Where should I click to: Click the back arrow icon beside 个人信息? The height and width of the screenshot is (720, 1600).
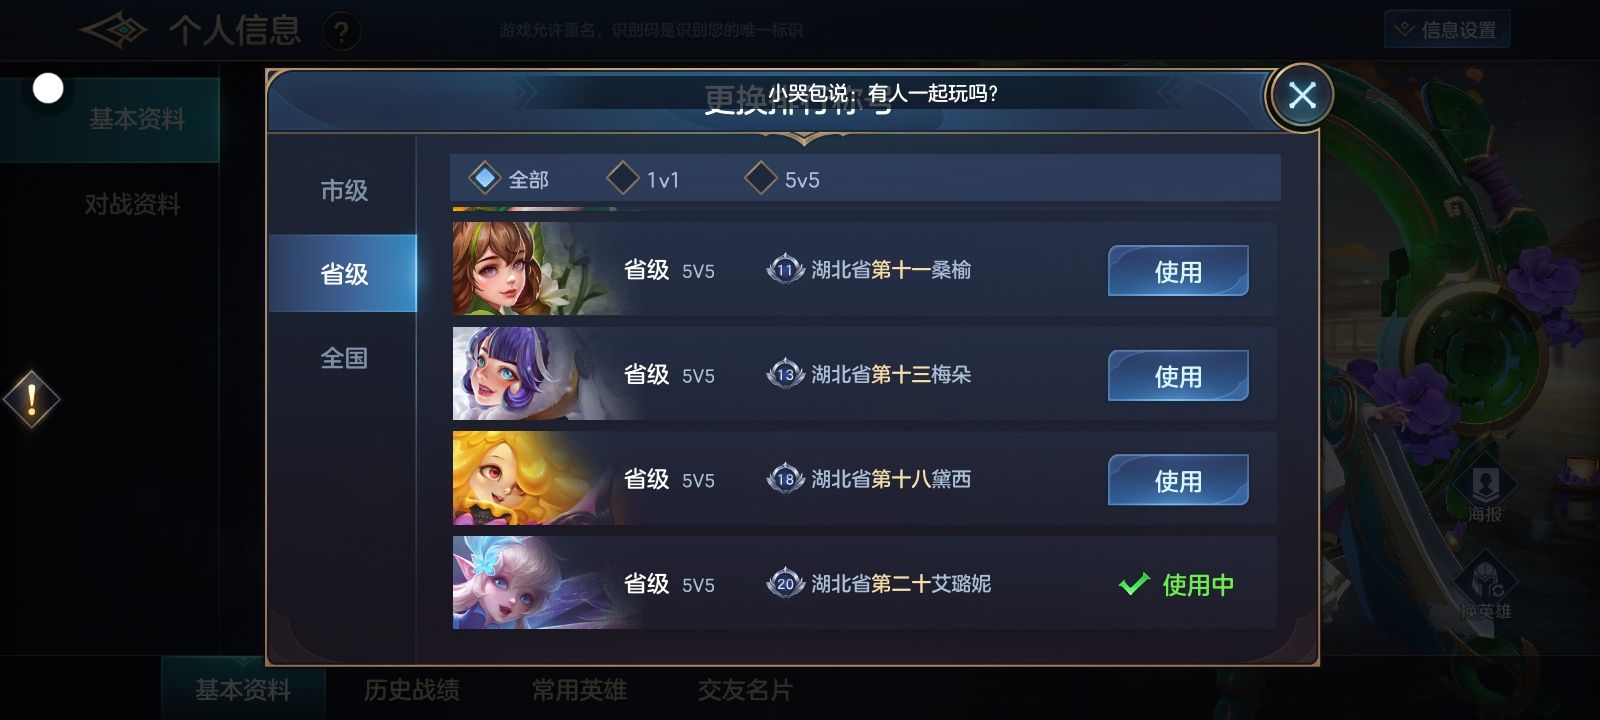point(112,30)
